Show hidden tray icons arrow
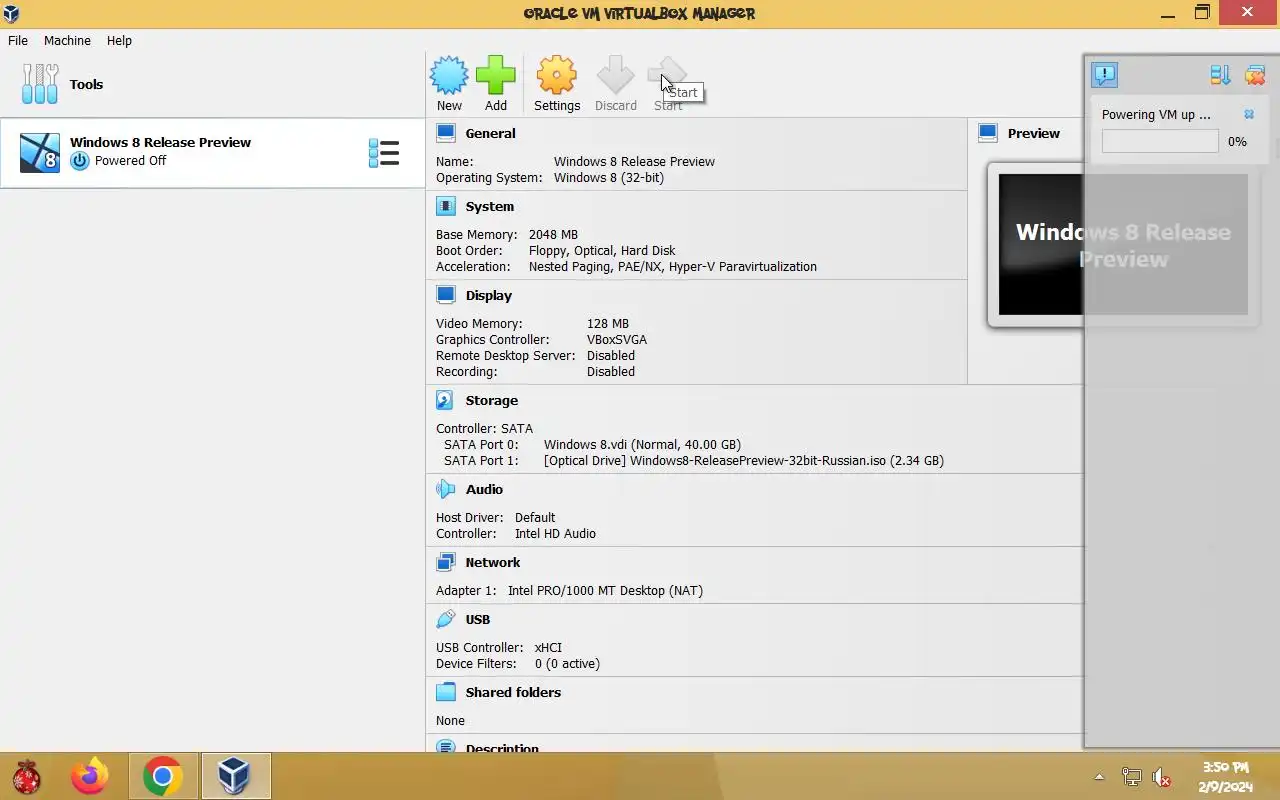 1100,777
